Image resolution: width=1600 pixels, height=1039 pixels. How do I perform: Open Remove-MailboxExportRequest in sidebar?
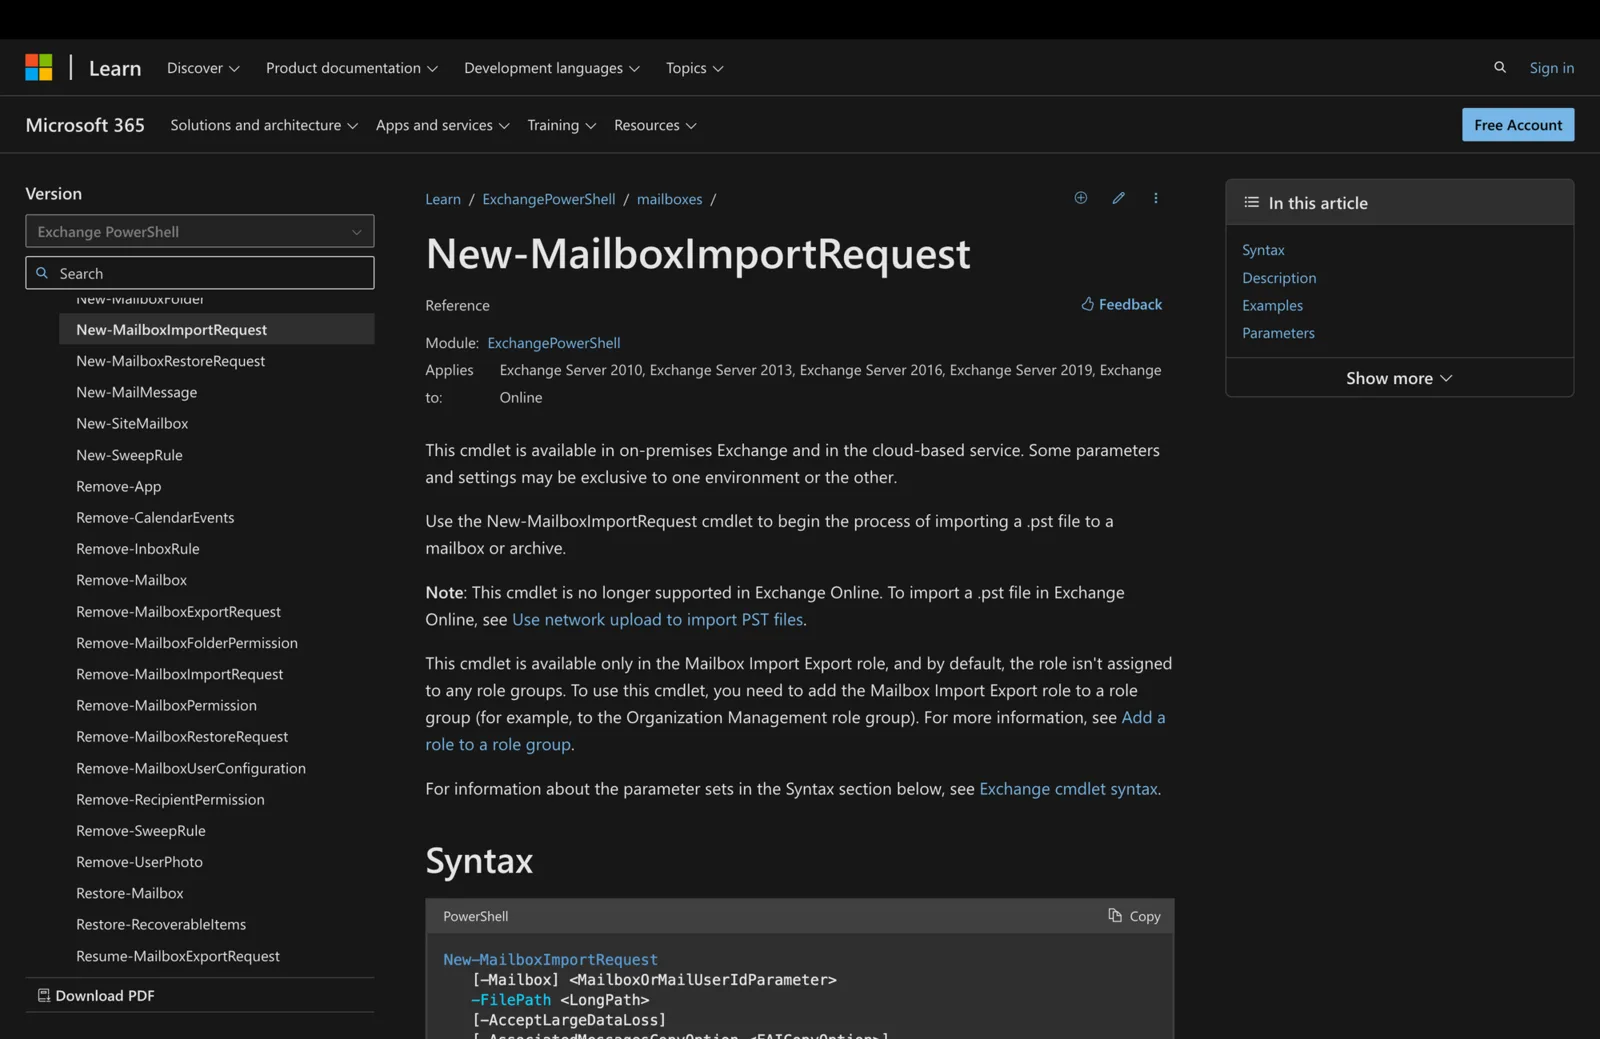178,611
